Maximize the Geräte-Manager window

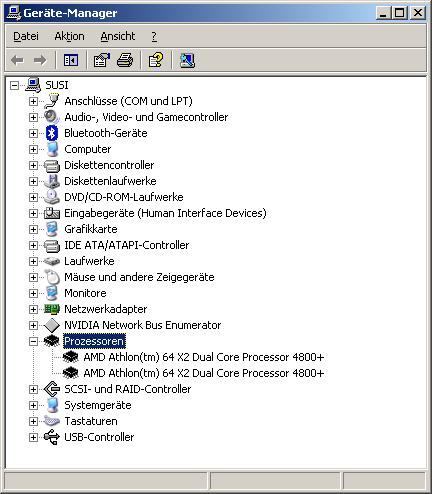coord(399,13)
